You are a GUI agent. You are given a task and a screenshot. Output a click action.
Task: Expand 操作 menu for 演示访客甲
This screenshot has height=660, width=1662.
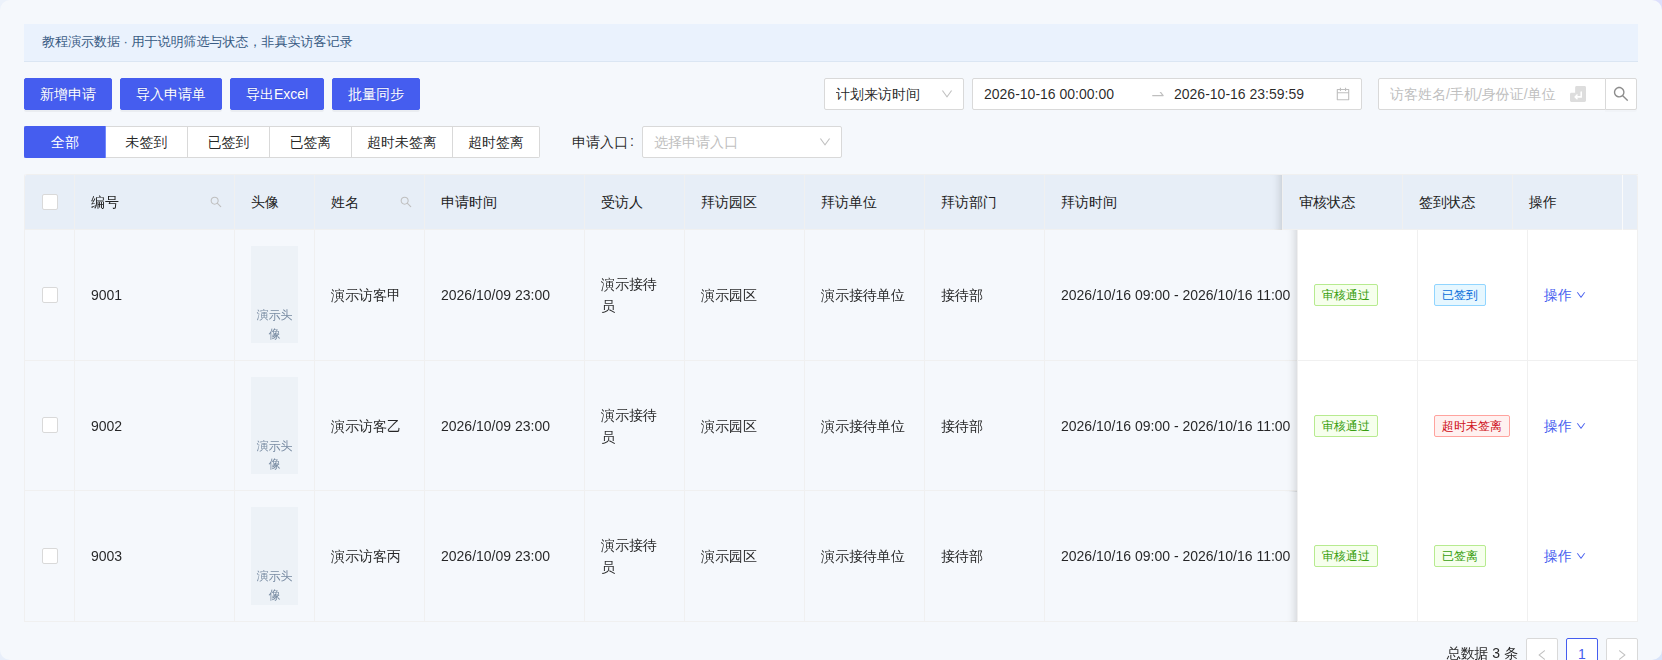(1564, 295)
